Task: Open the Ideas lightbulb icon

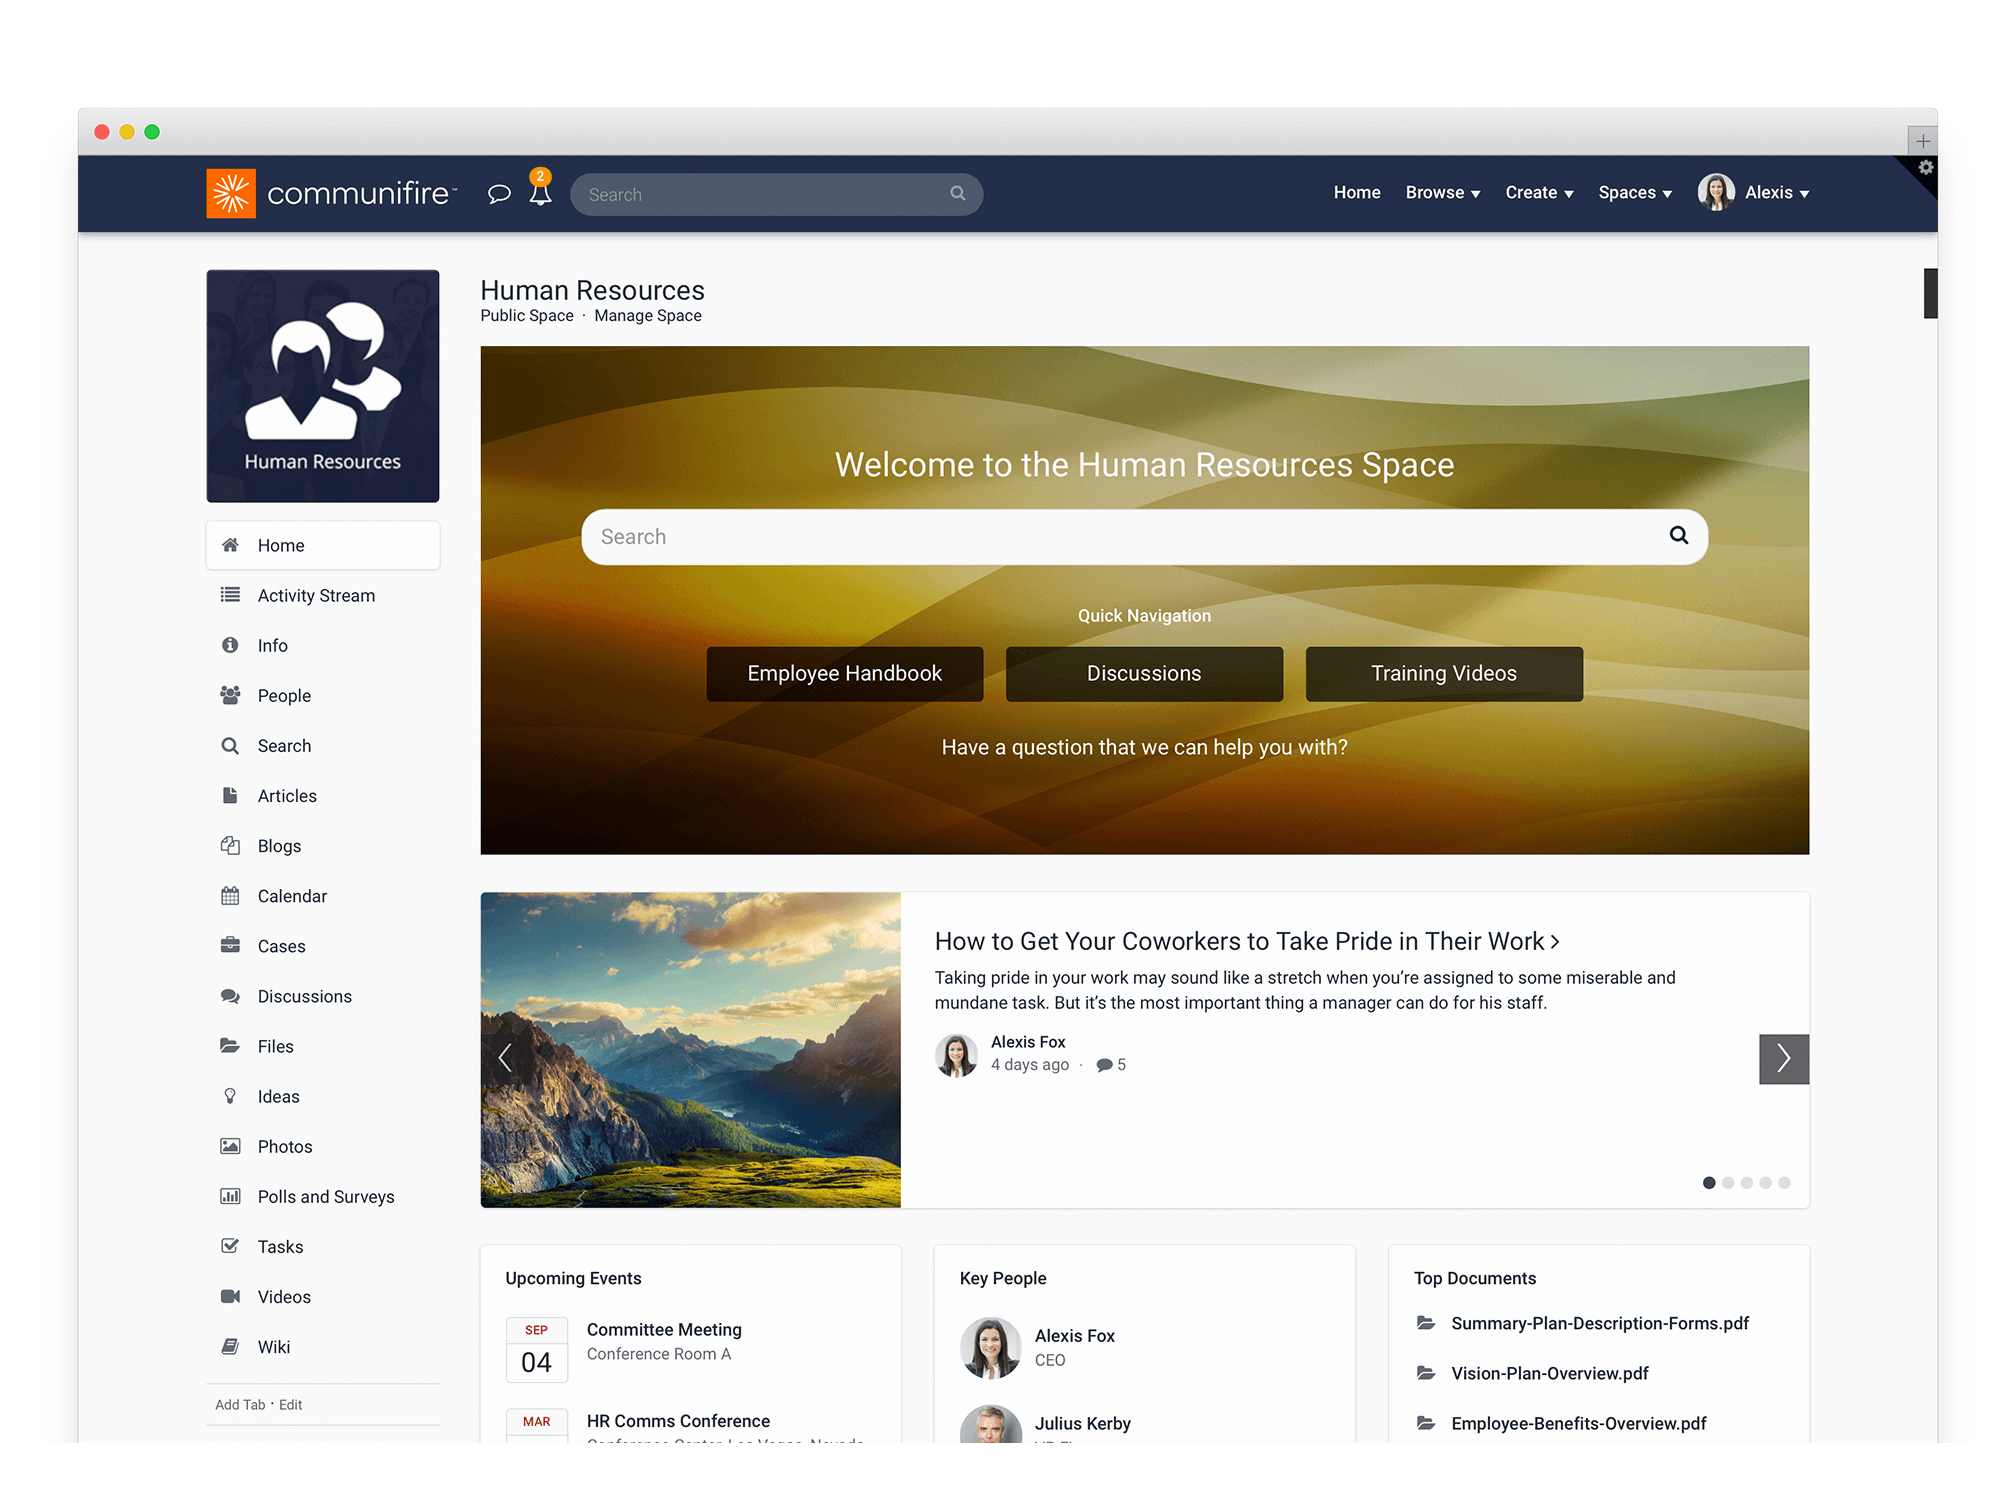Action: pos(231,1096)
